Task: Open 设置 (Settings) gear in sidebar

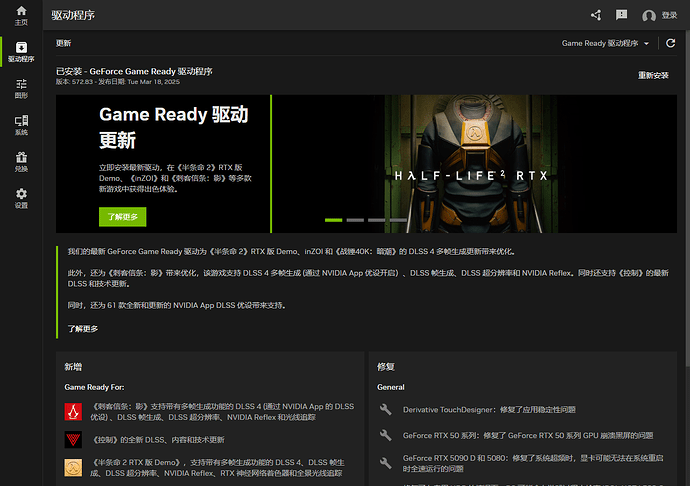Action: click(21, 197)
